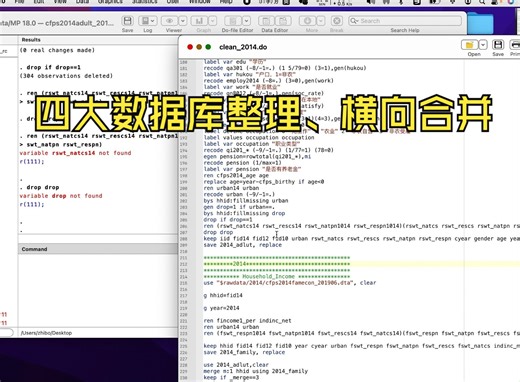Click '. drop if drop==1' in Results
Screen dimensions: 520x382
tap(50, 67)
